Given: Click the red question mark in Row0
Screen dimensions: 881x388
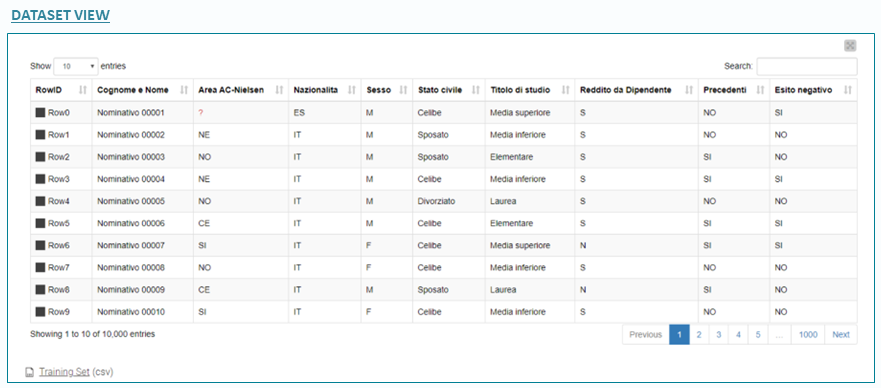Looking at the screenshot, I should pos(201,113).
